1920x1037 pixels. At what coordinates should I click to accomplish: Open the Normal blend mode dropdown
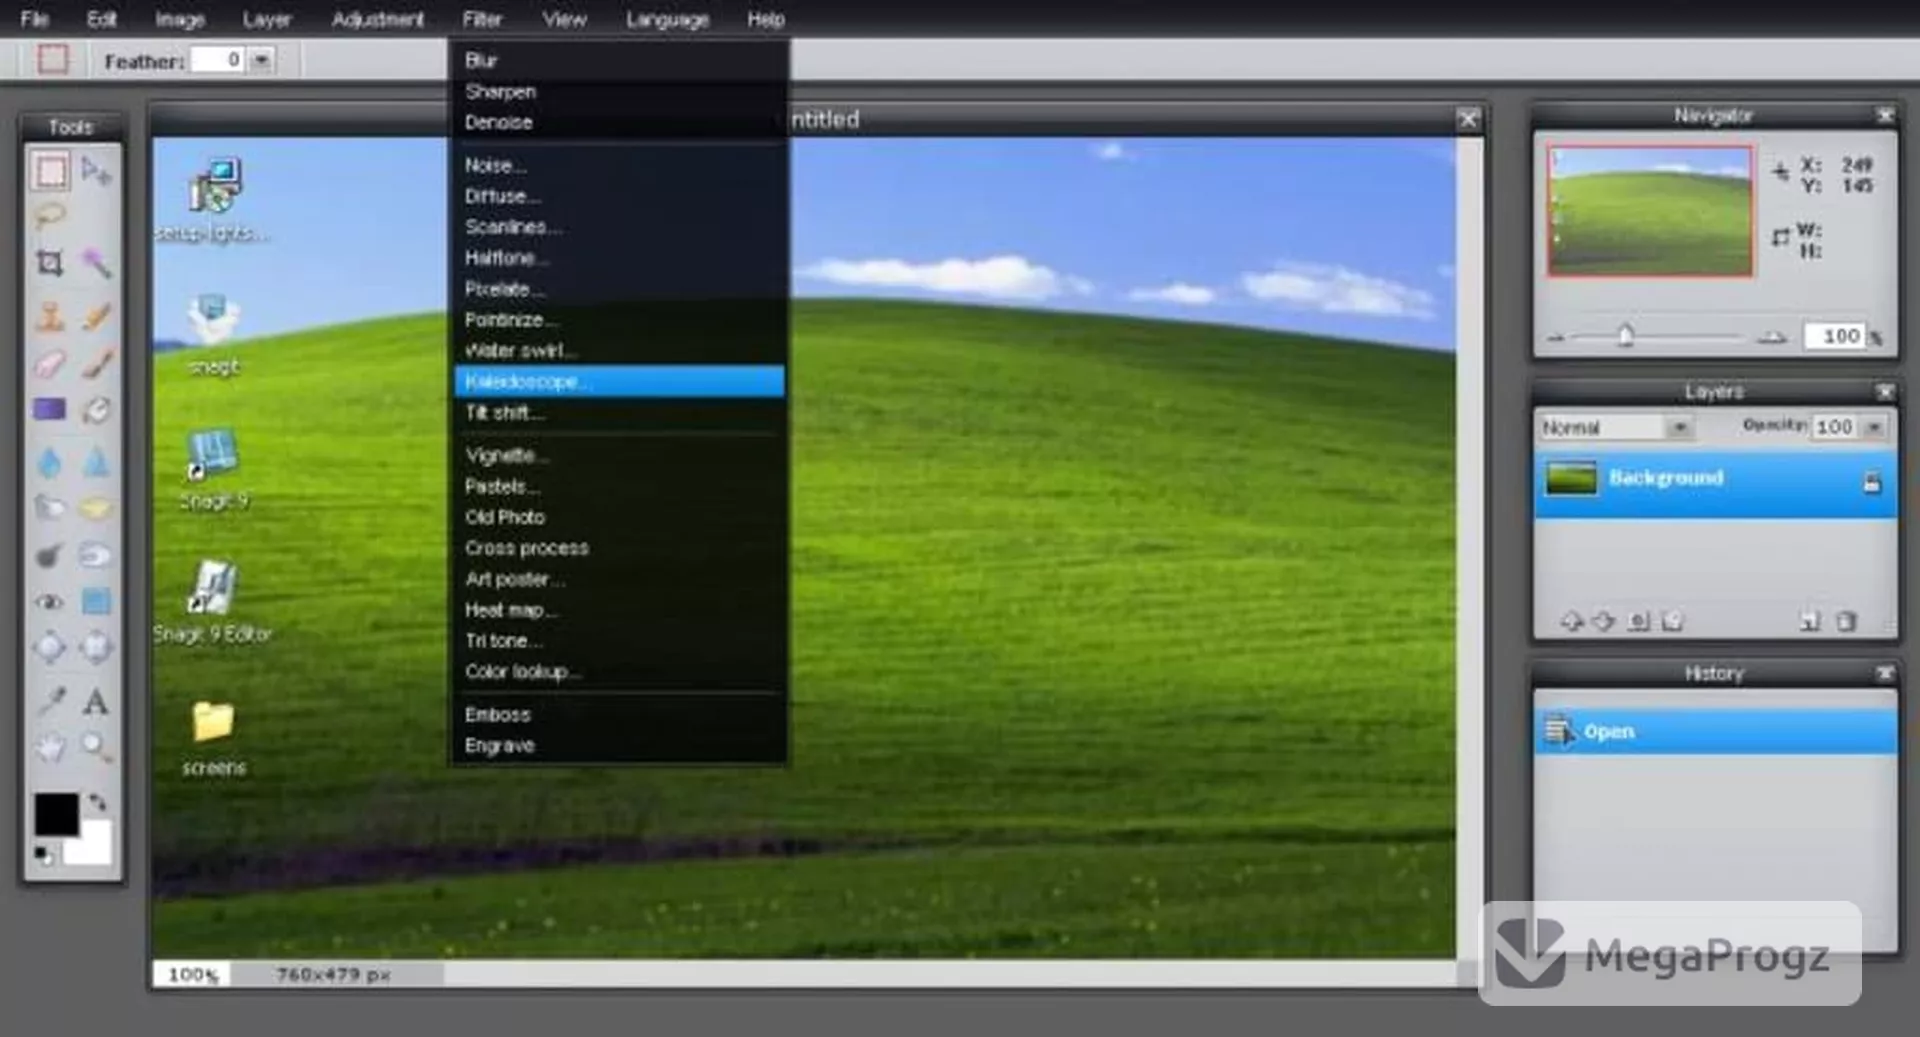coord(1680,427)
